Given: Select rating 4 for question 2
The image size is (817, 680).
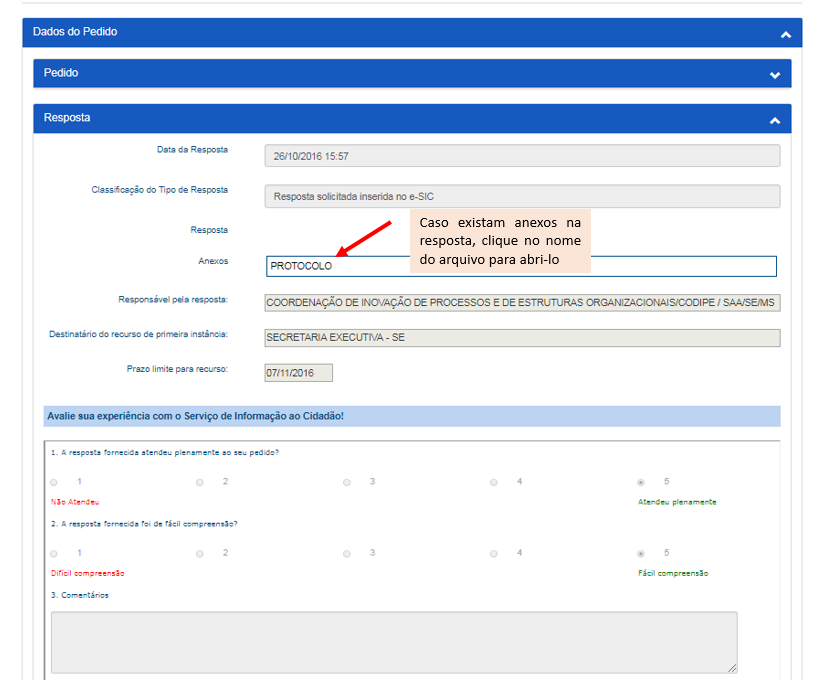Looking at the screenshot, I should [x=494, y=554].
